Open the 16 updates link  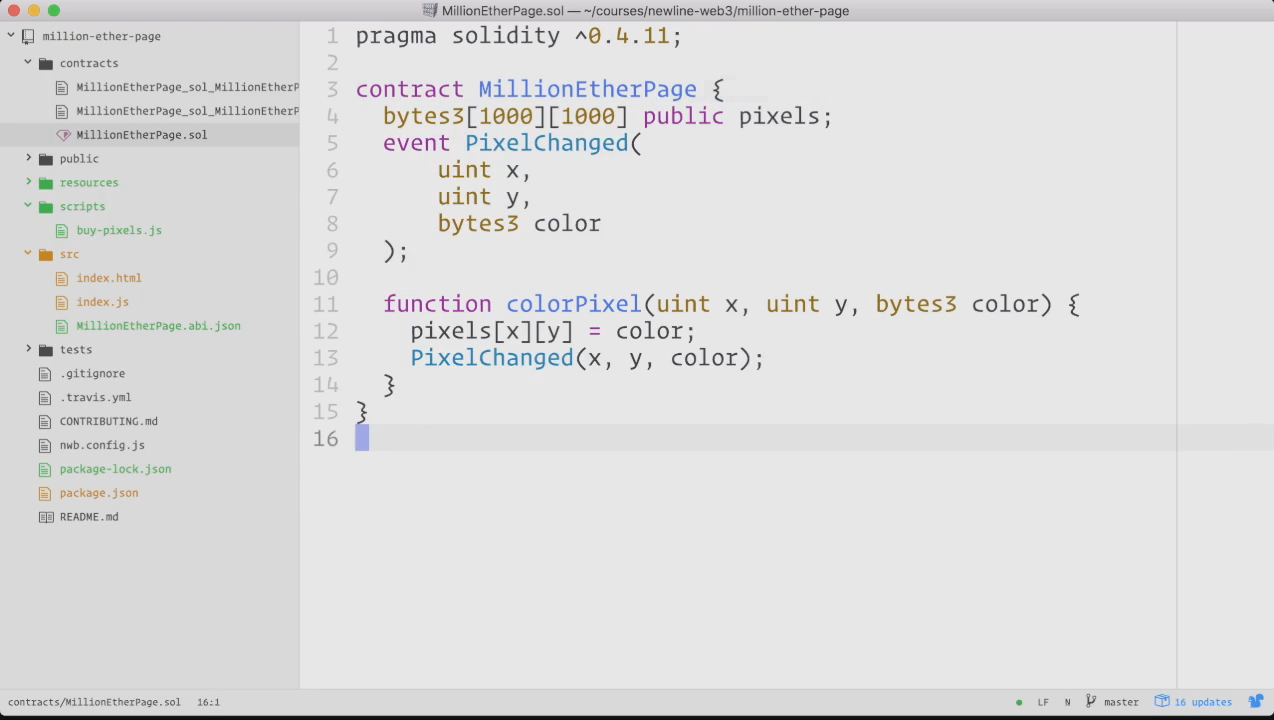tap(1203, 702)
